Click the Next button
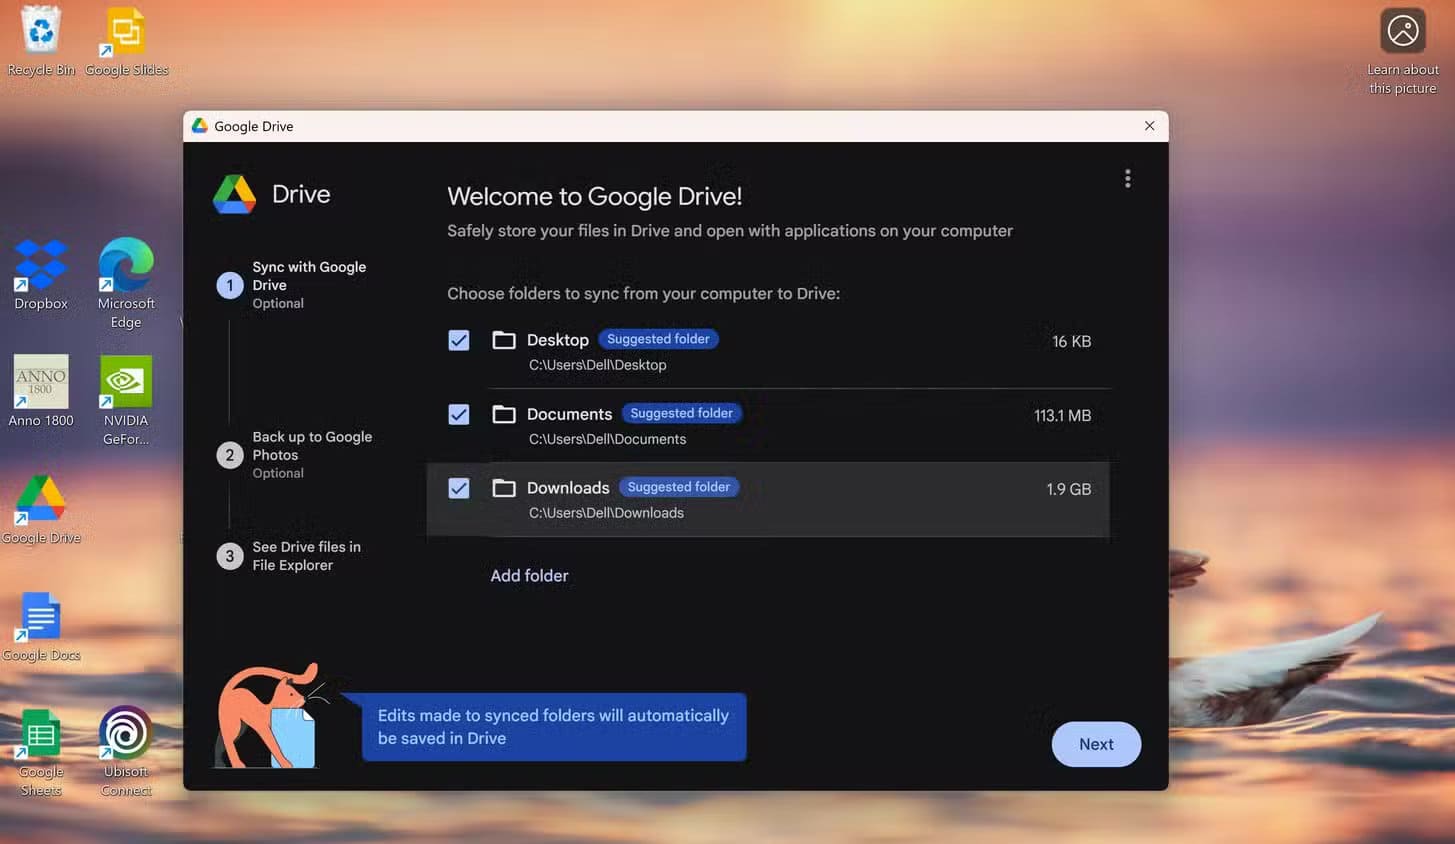Image resolution: width=1455 pixels, height=844 pixels. pyautogui.click(x=1095, y=744)
